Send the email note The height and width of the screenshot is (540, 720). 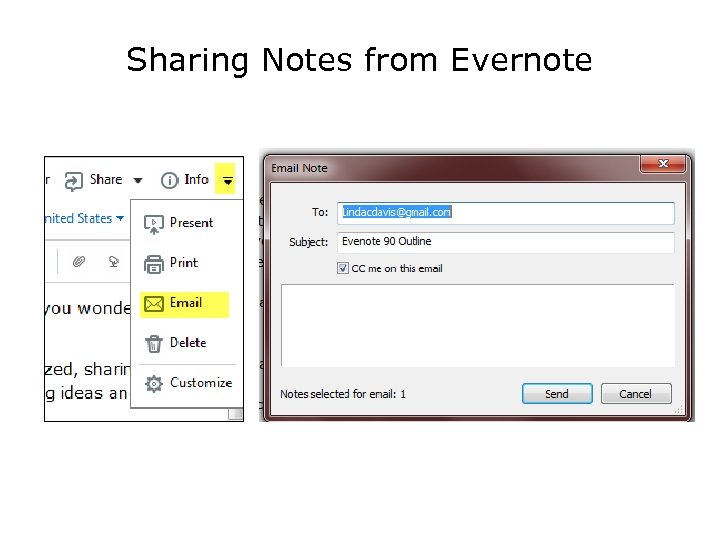[557, 394]
